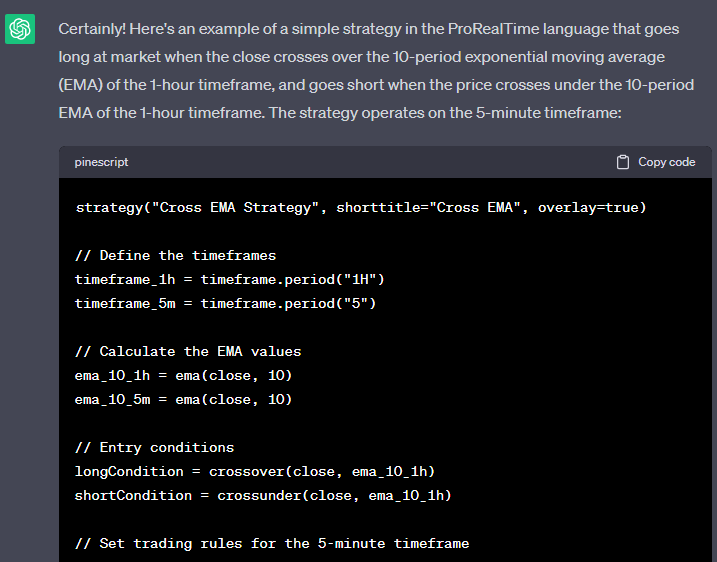
Task: Click the "// Entry conditions" comment
Action: pyautogui.click(x=154, y=447)
